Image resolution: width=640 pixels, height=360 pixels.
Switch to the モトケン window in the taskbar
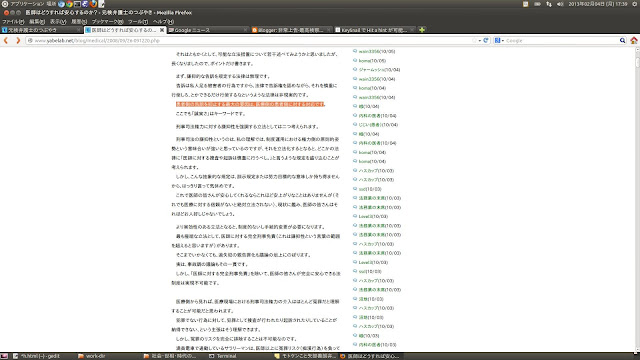pos(304,356)
